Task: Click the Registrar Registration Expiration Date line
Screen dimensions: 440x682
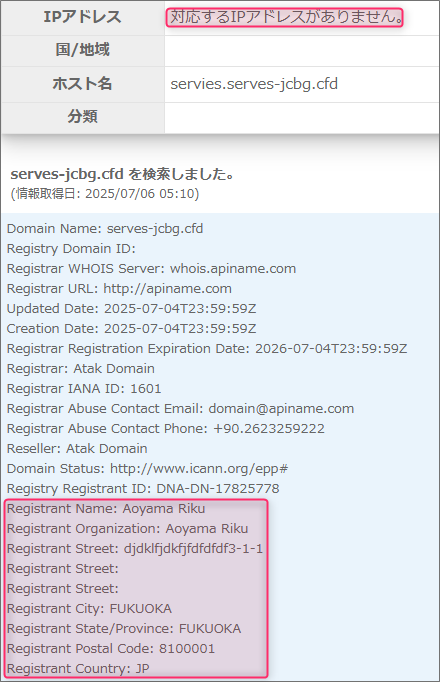Action: pyautogui.click(x=207, y=348)
